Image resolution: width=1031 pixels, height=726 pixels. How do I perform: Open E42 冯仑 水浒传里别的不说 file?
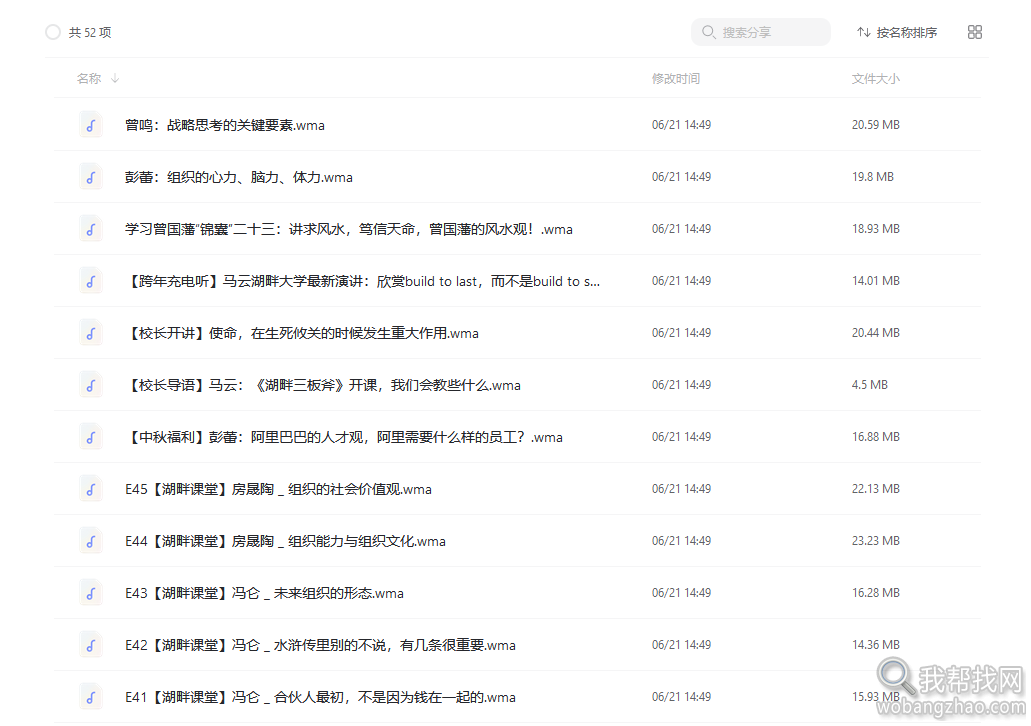[x=320, y=644]
